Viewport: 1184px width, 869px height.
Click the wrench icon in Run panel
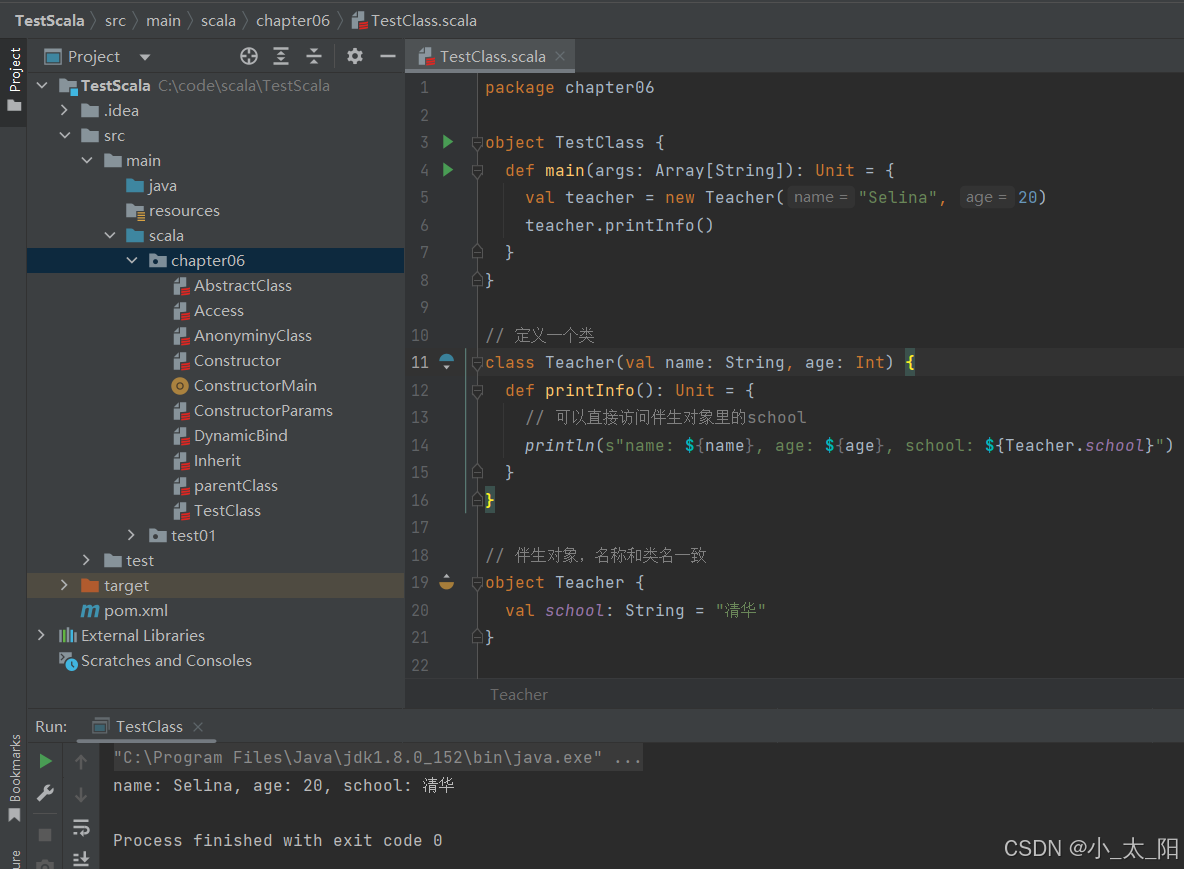[45, 793]
